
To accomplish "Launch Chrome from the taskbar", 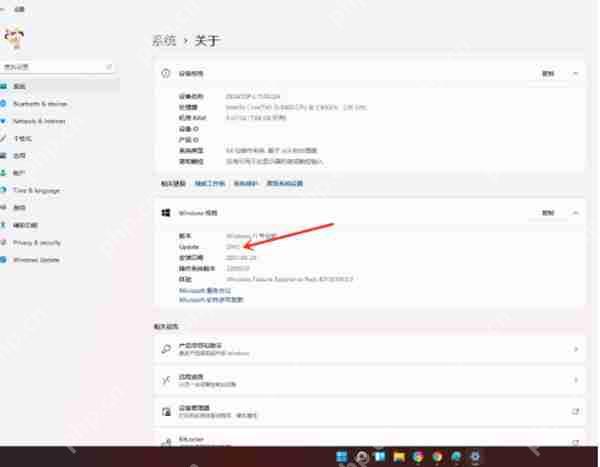I will pos(437,456).
